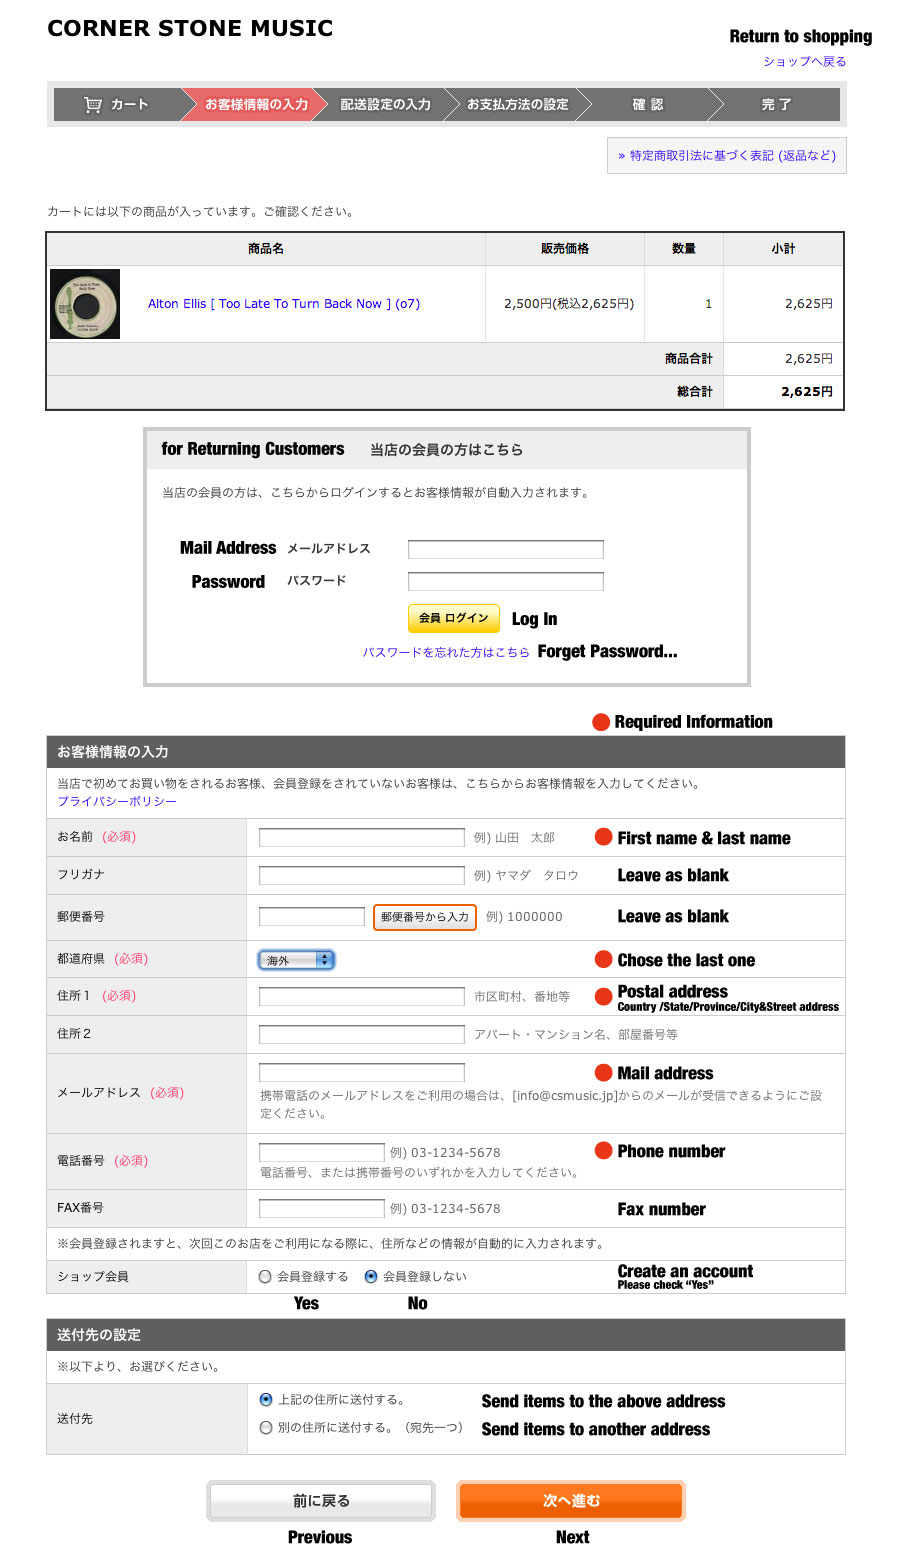Open the 都道府県 dropdown showing 海外
Screen dimensions: 906x1556
point(296,960)
